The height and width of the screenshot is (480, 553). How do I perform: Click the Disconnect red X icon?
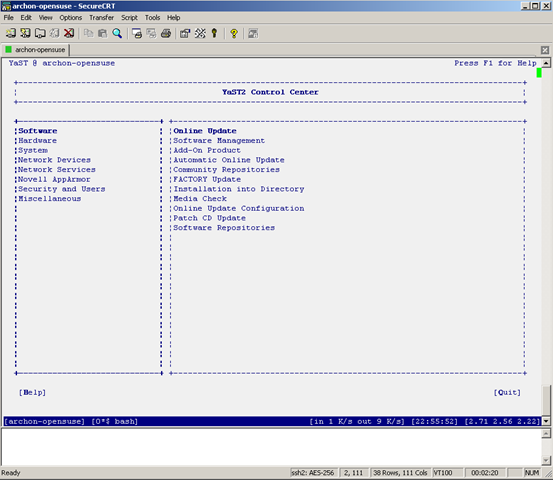[69, 34]
